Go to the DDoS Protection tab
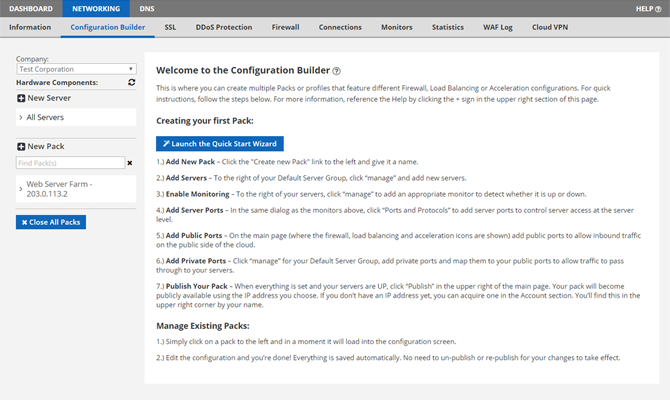 pyautogui.click(x=224, y=27)
